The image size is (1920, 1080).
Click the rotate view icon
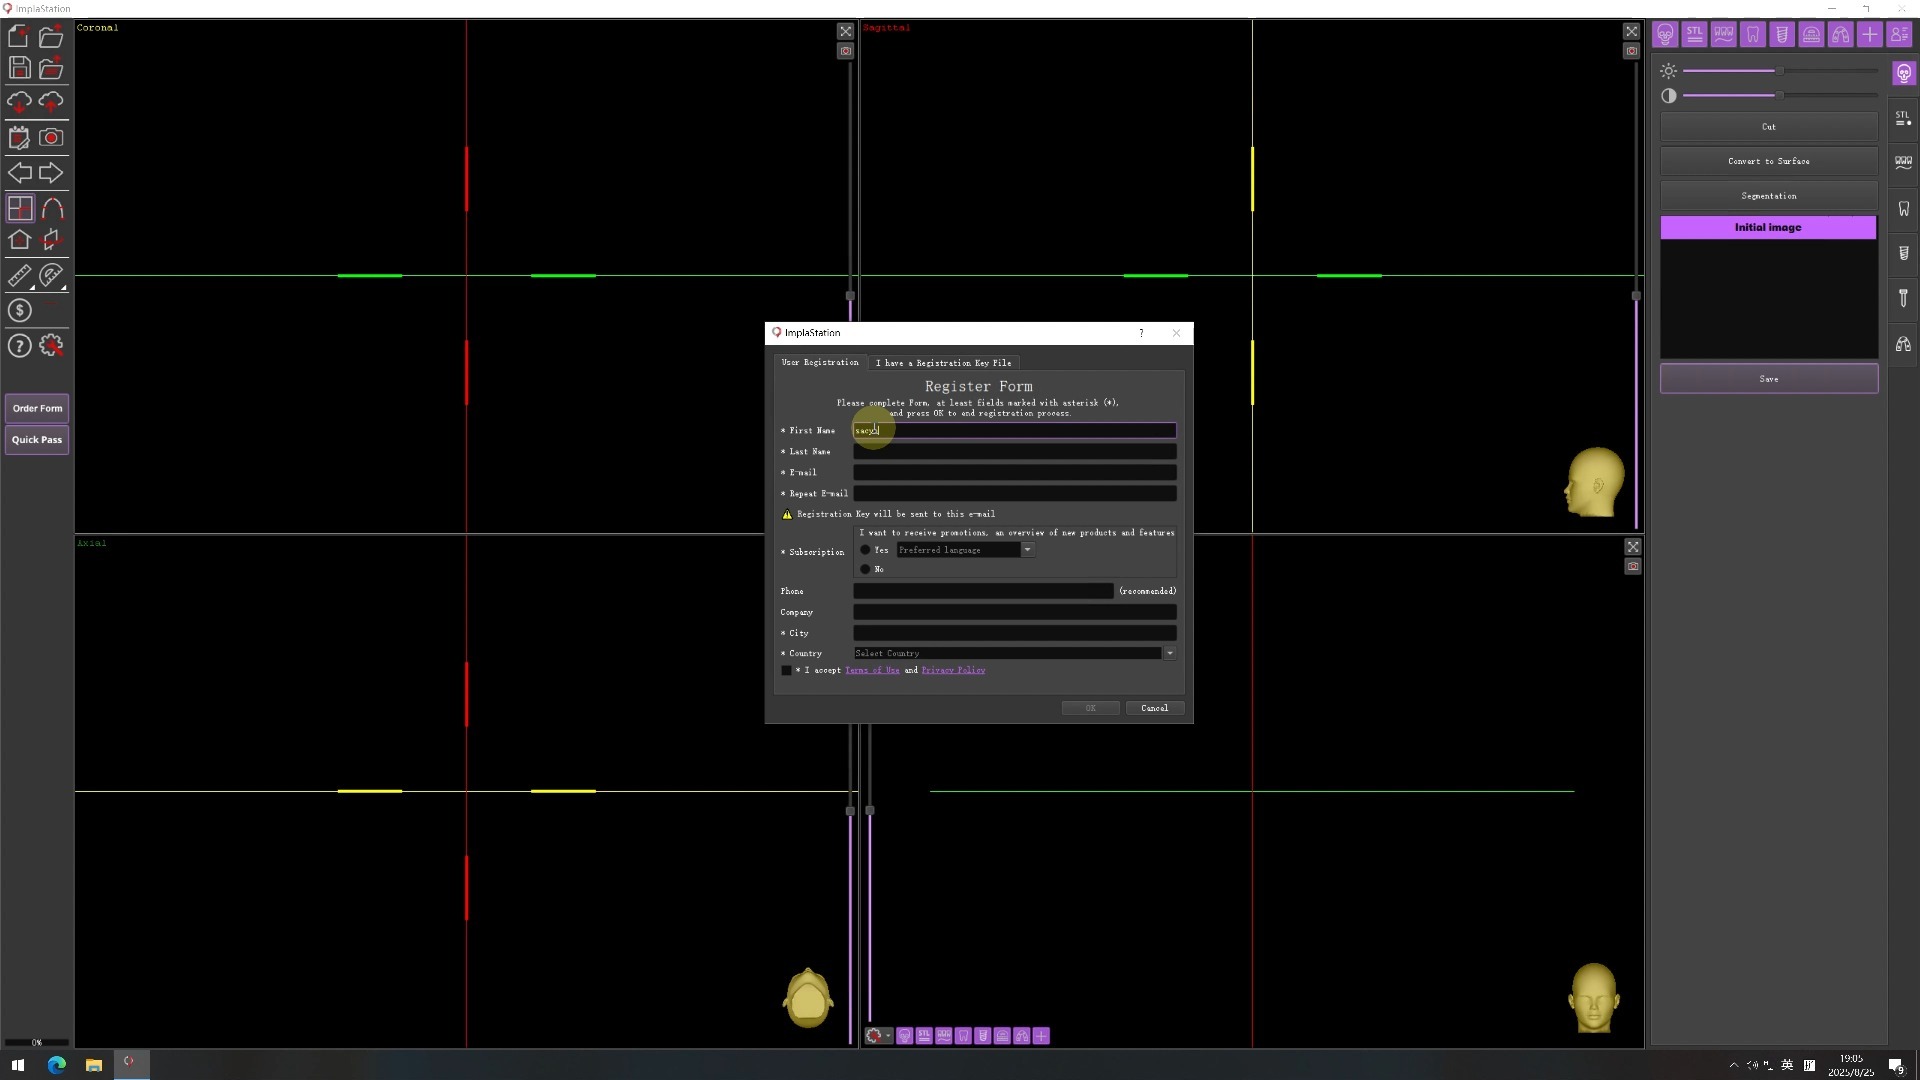[x=51, y=240]
